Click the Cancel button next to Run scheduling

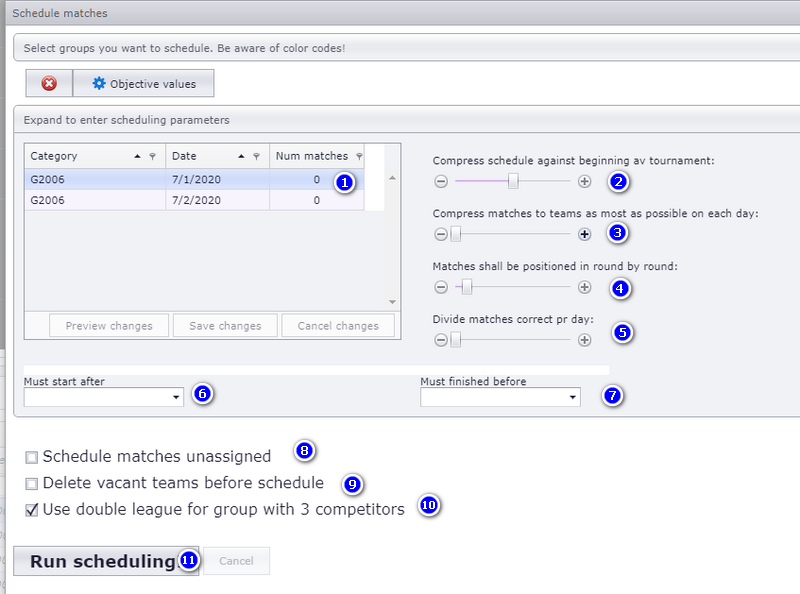(x=236, y=561)
